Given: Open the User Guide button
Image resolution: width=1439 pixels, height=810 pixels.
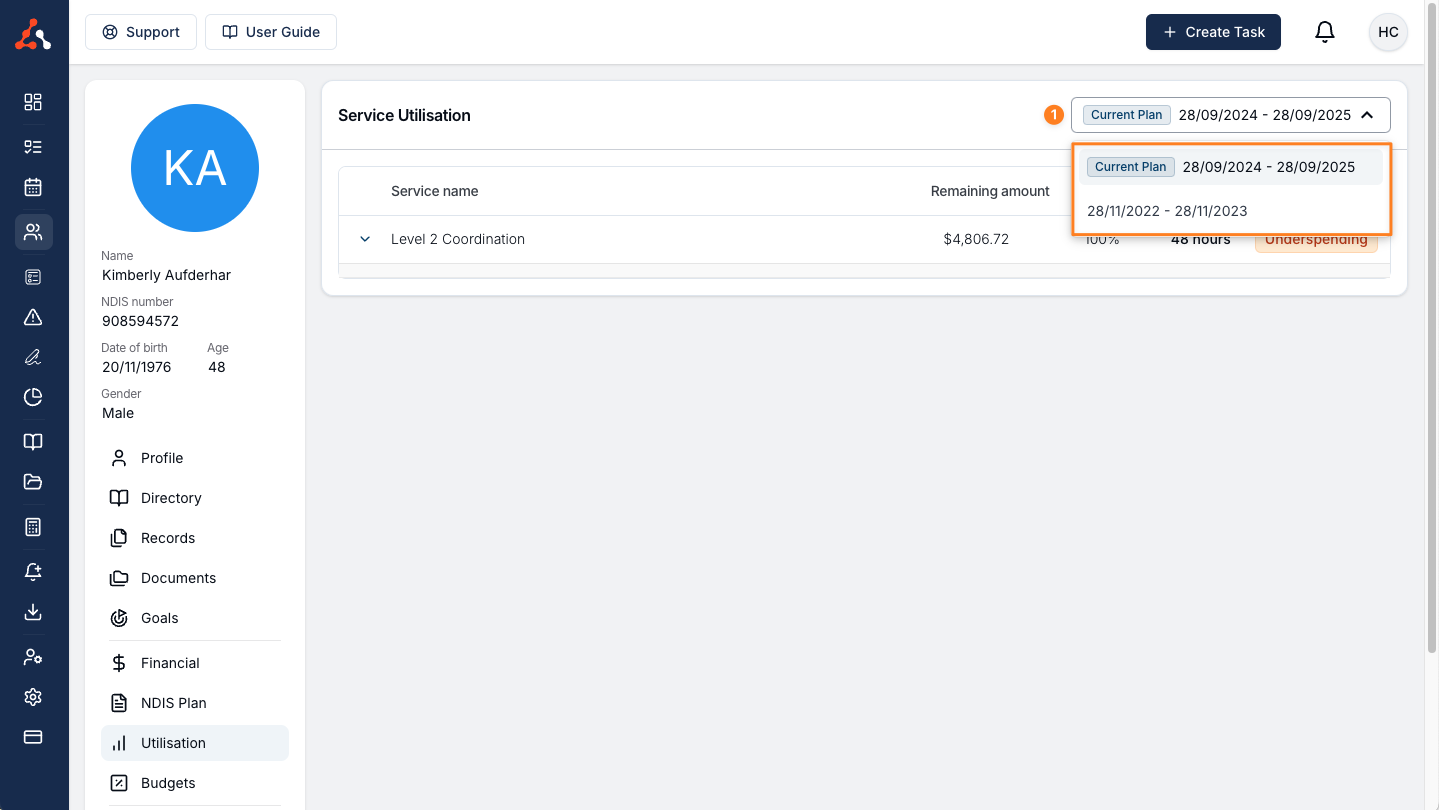Looking at the screenshot, I should point(271,32).
